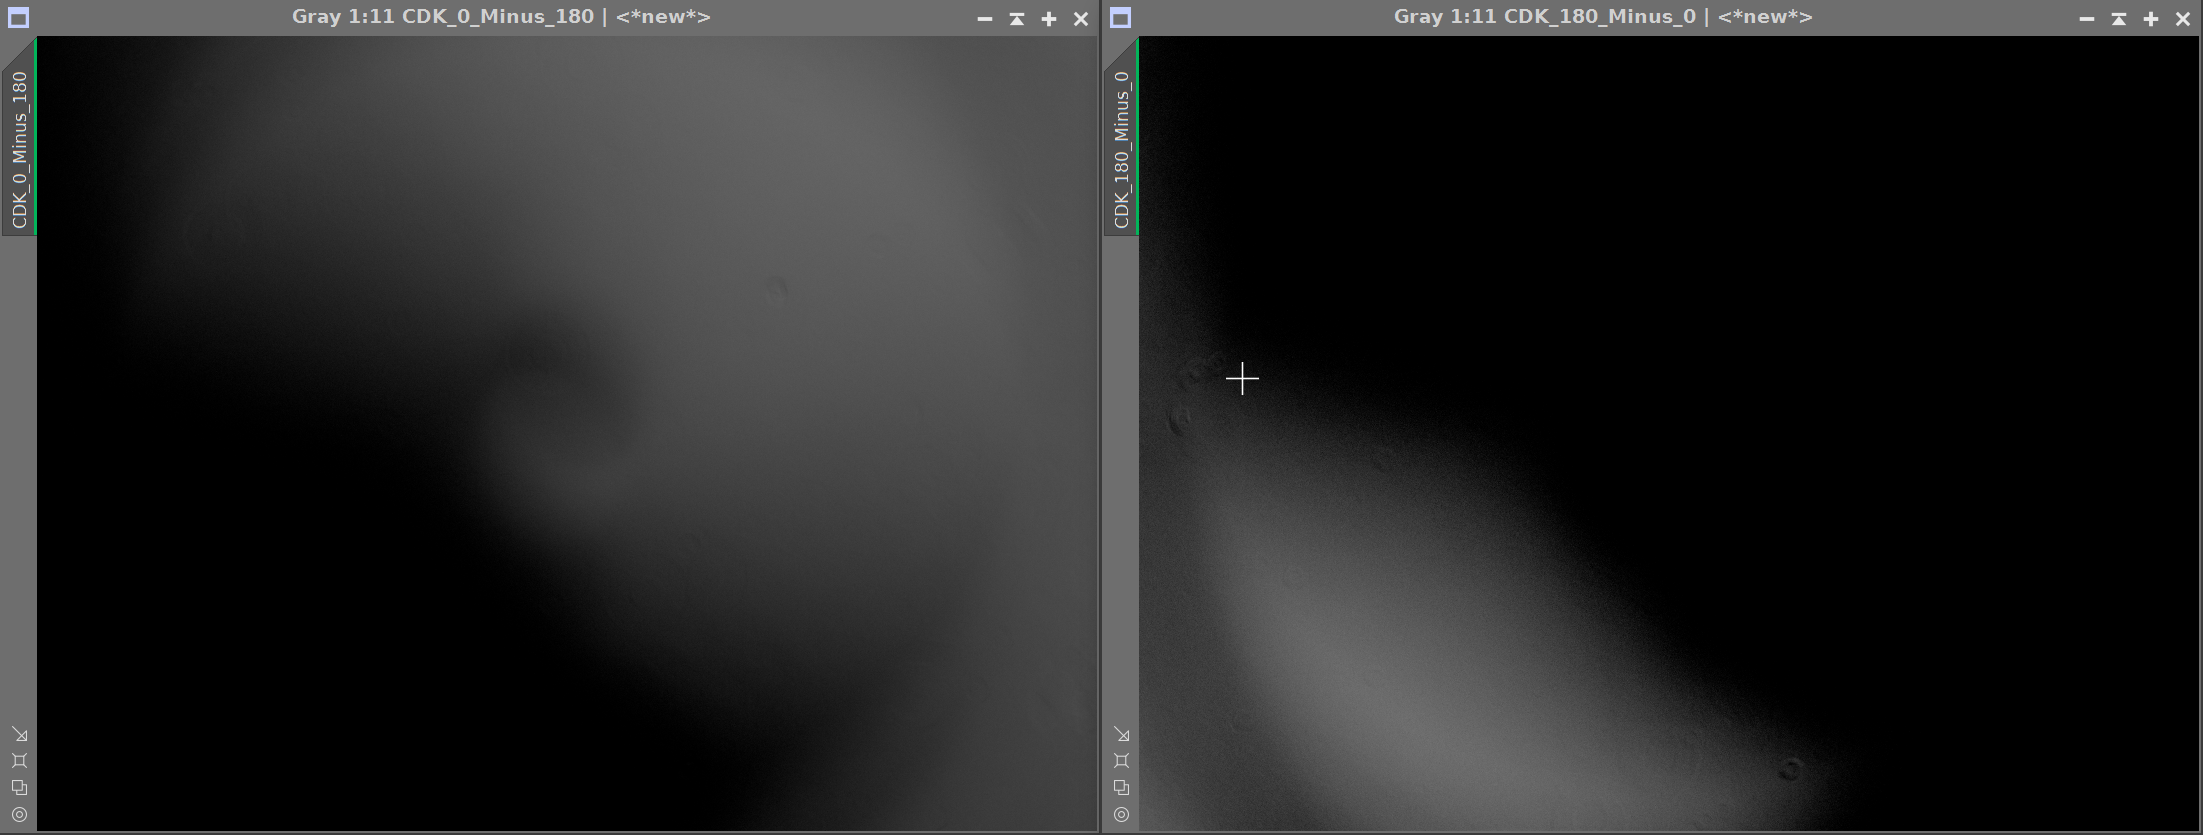Click title text 'Gray 1:11 CDK_0_Minus_180'

(x=443, y=17)
